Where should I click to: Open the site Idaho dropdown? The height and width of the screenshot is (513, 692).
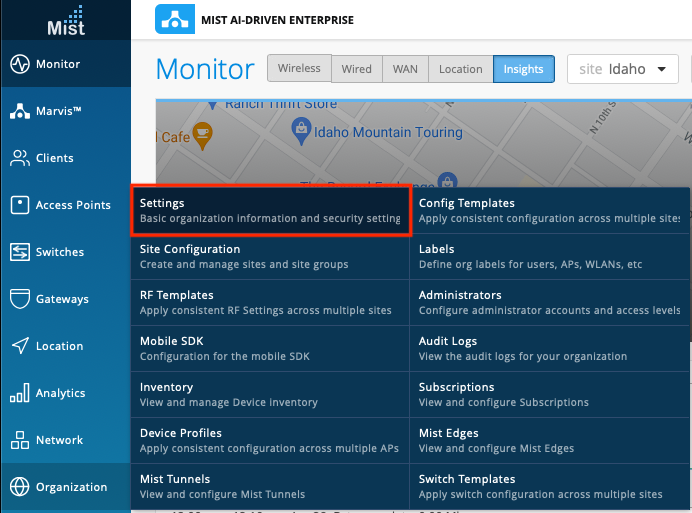point(624,69)
